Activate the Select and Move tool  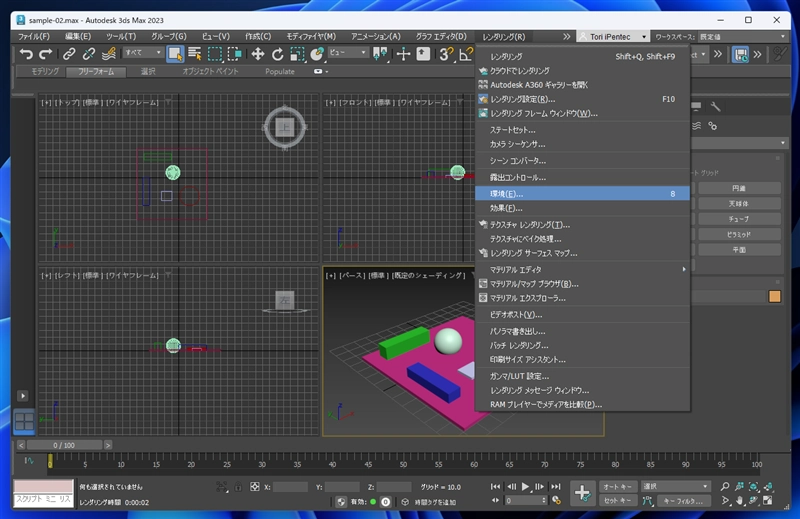click(x=258, y=54)
